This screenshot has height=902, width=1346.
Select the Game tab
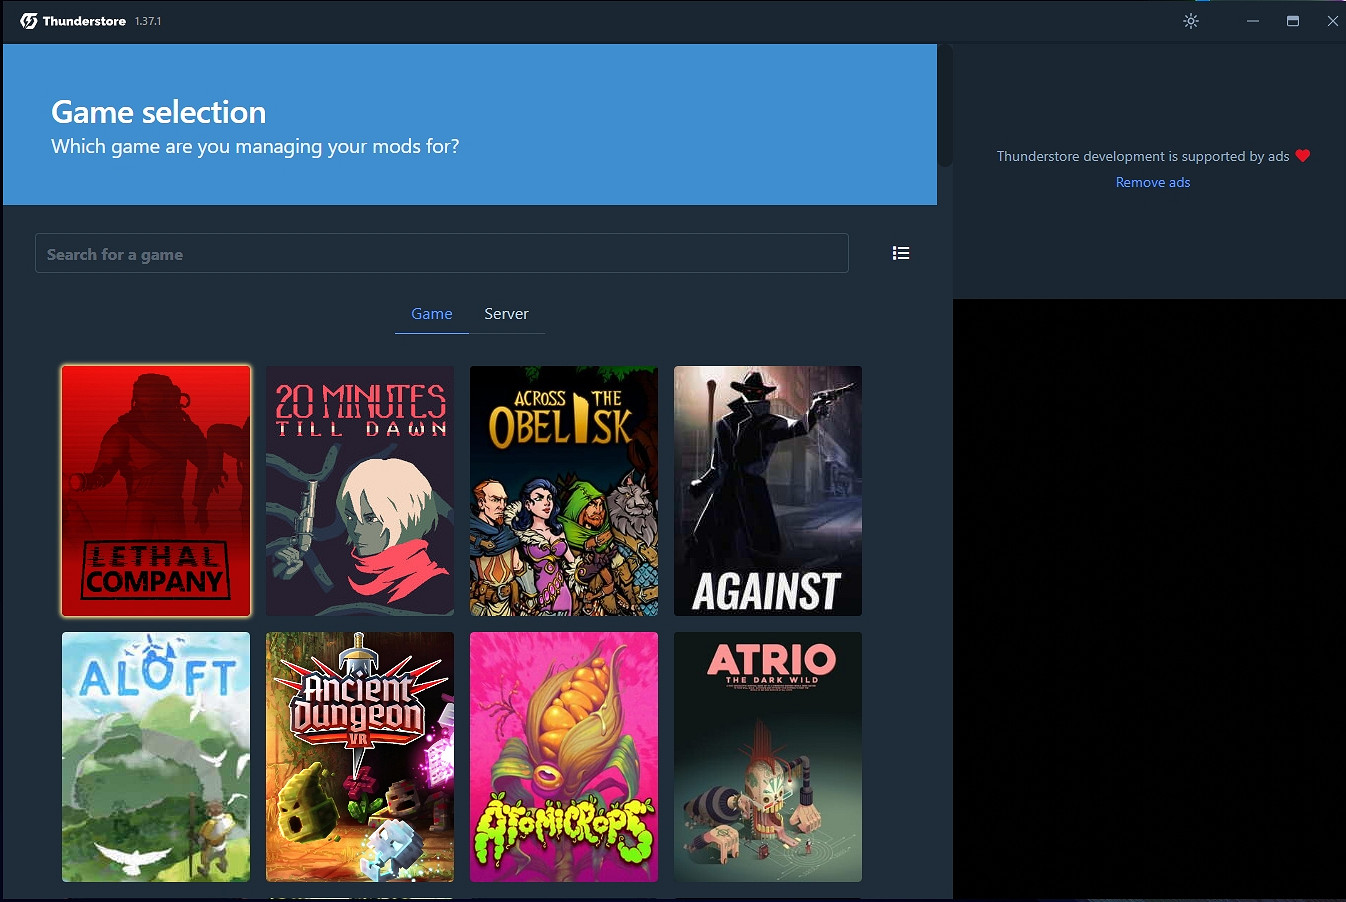[432, 314]
